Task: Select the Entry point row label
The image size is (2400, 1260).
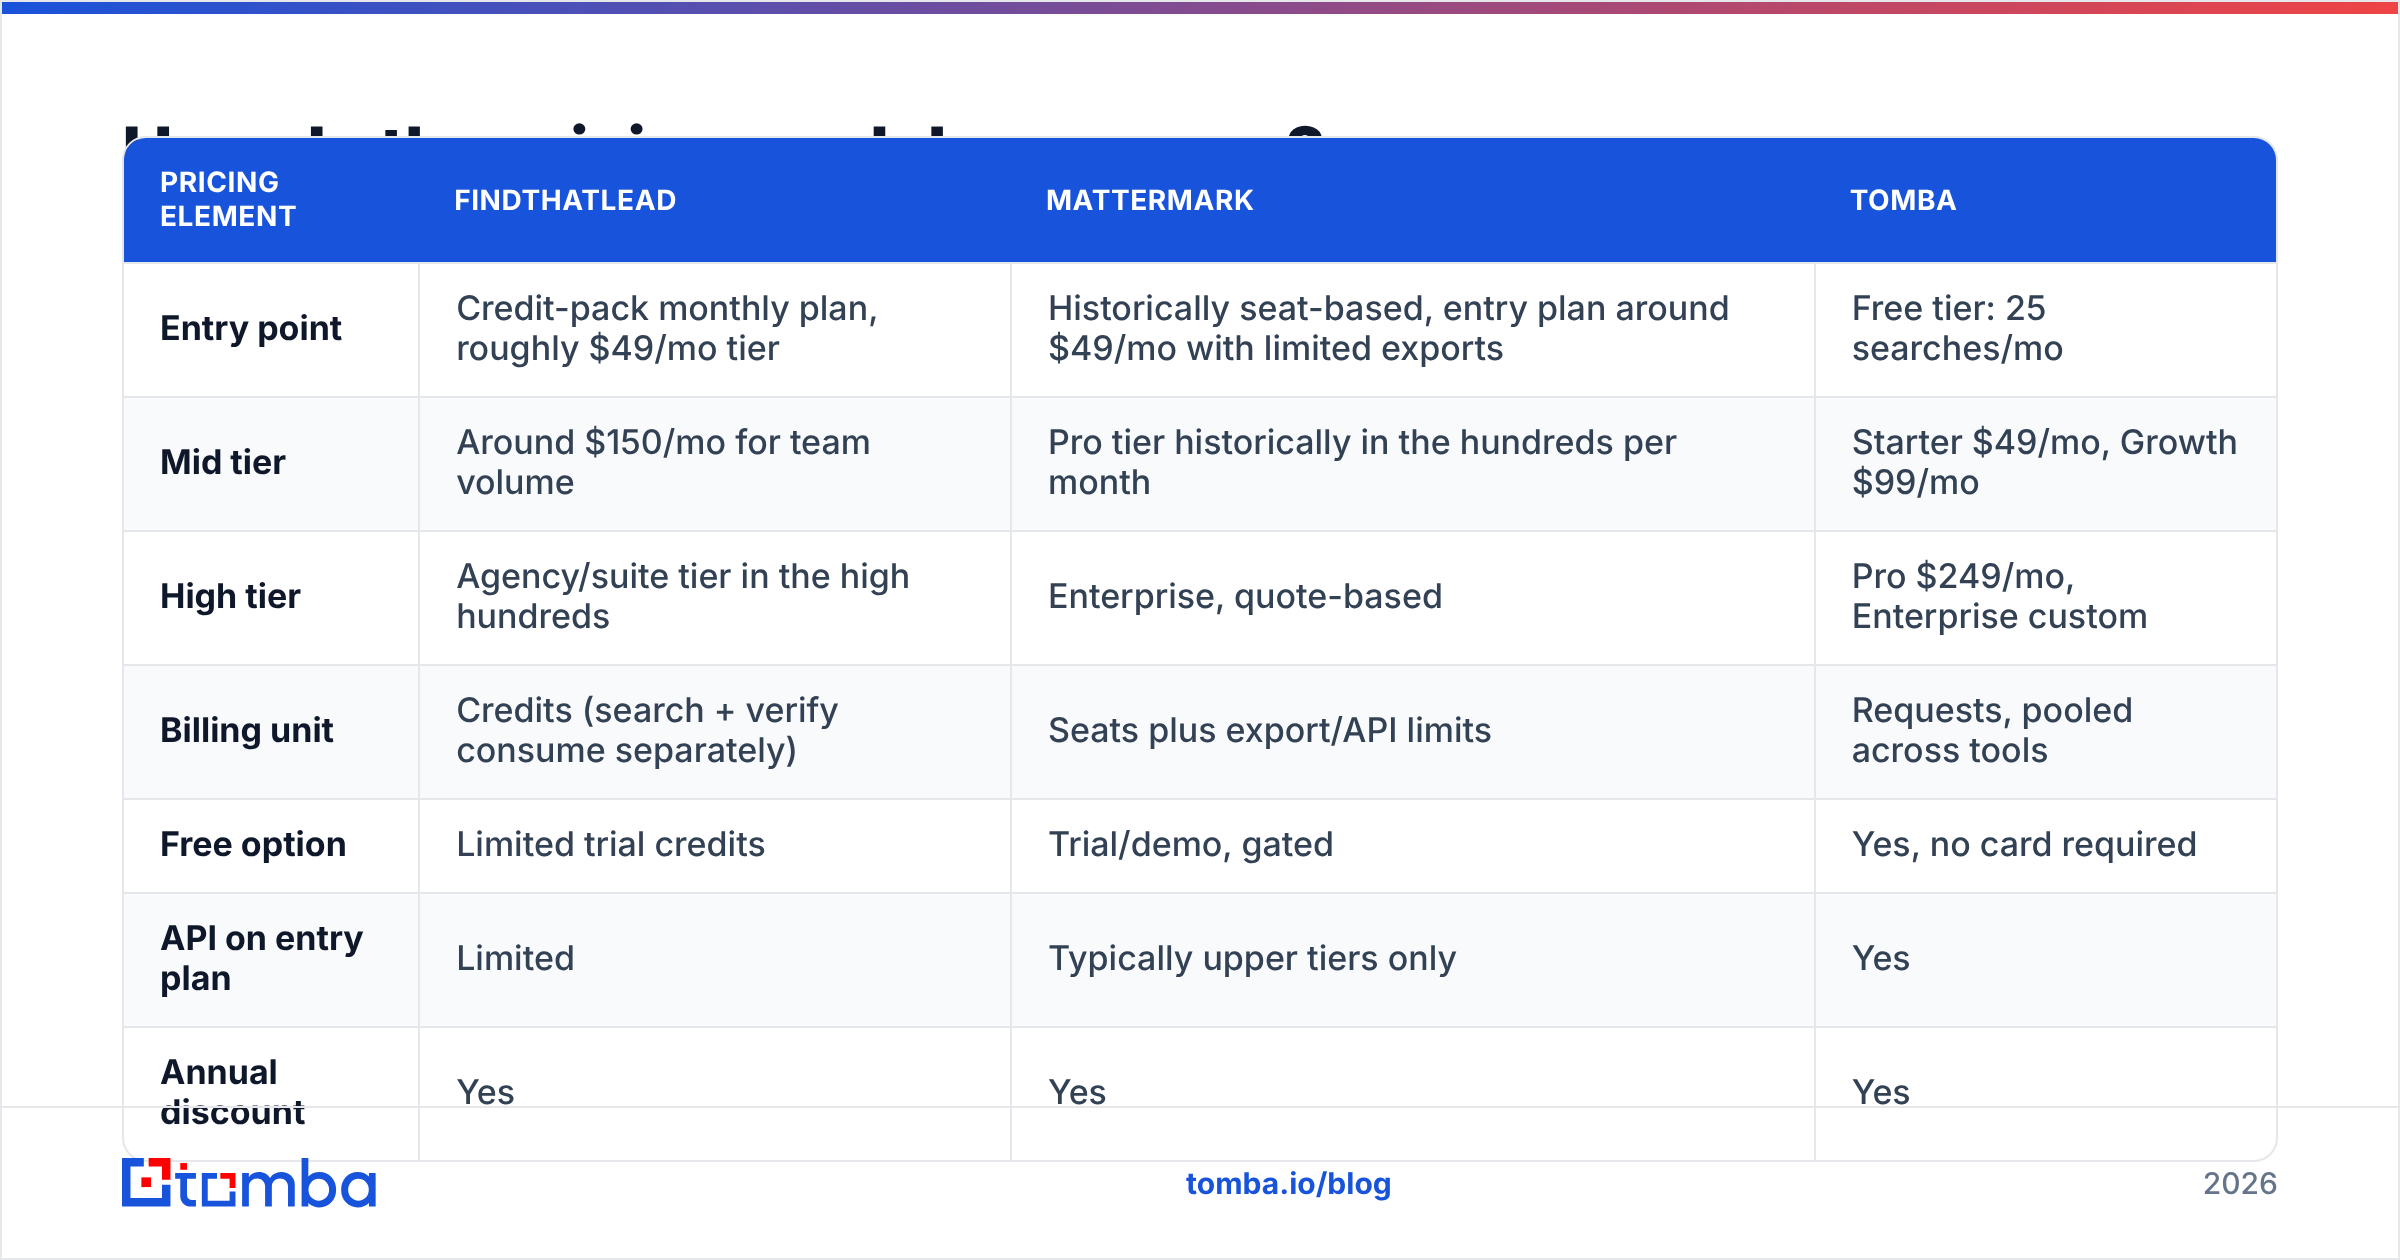Action: pyautogui.click(x=251, y=328)
